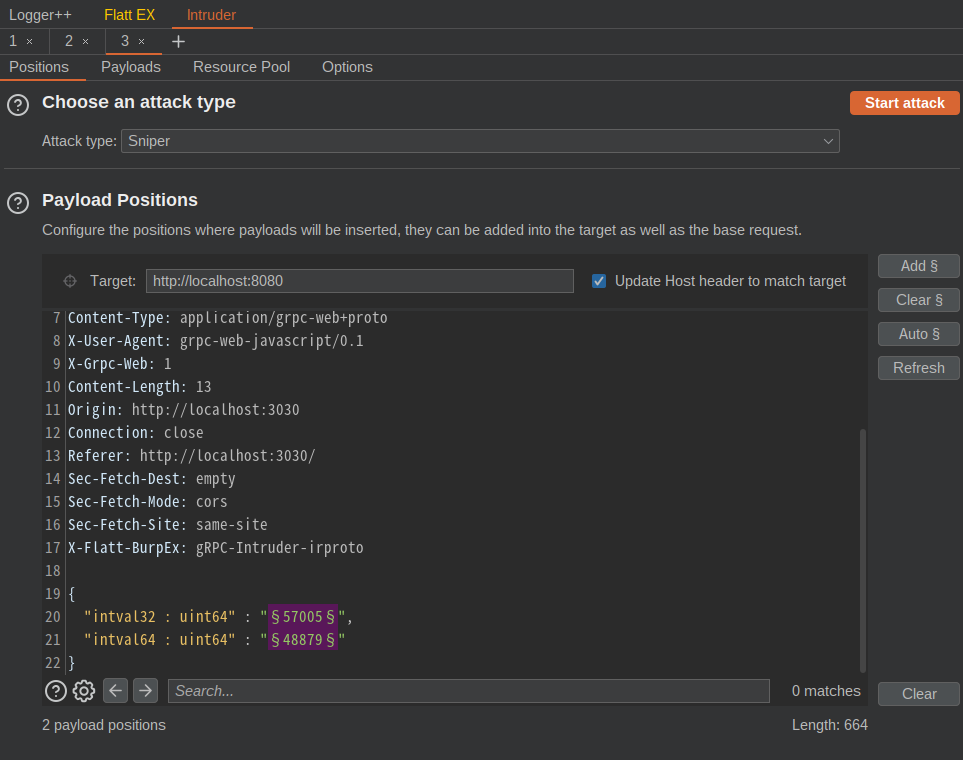Close Intruder tab 2

click(85, 42)
